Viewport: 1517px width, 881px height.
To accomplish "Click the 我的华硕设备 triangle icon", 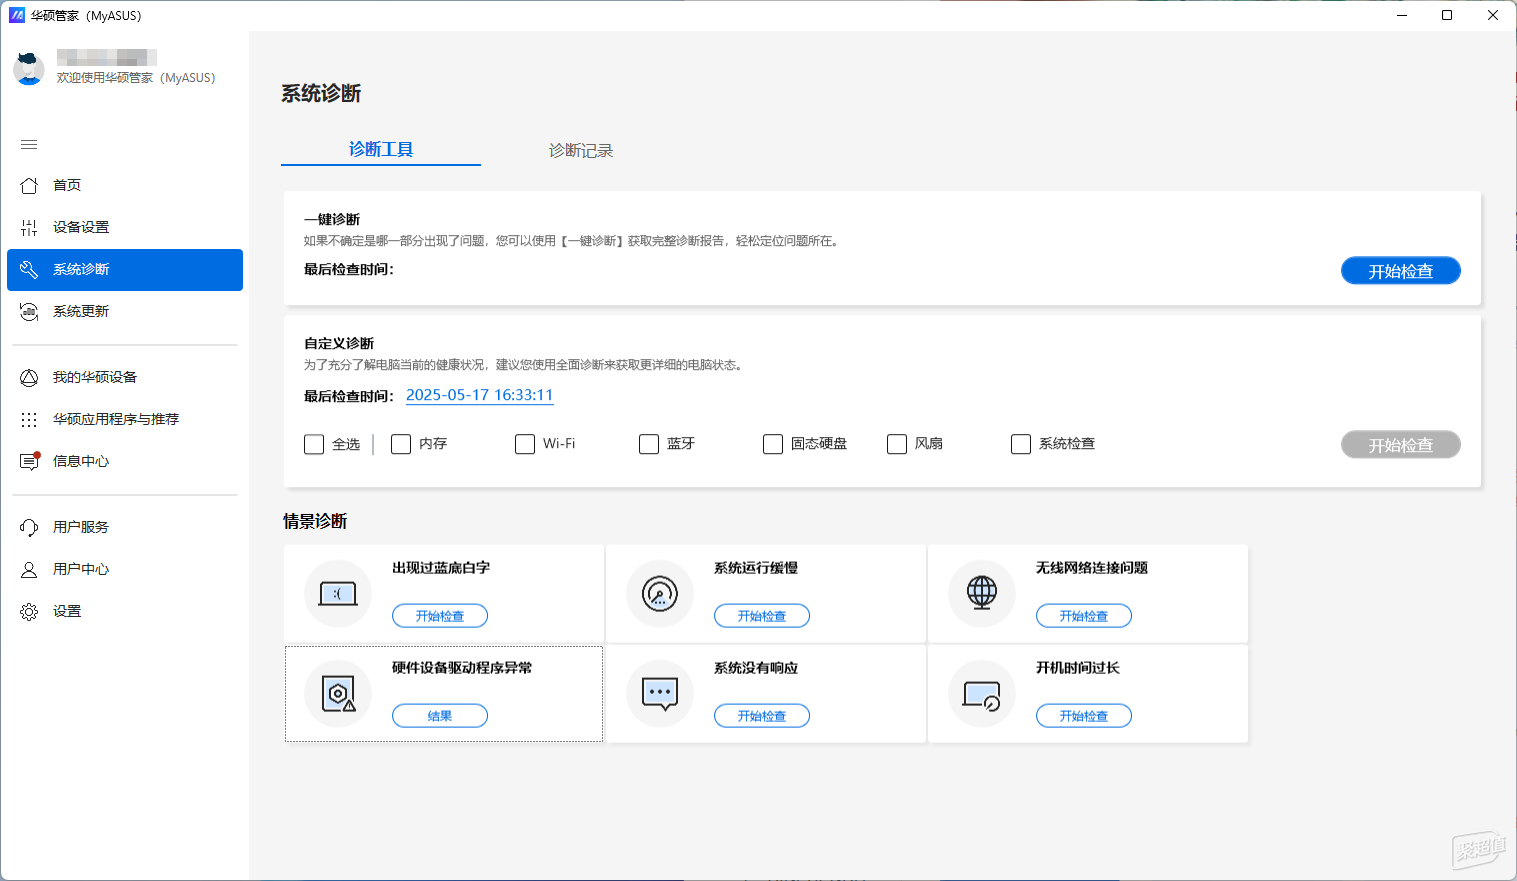I will click(x=29, y=377).
